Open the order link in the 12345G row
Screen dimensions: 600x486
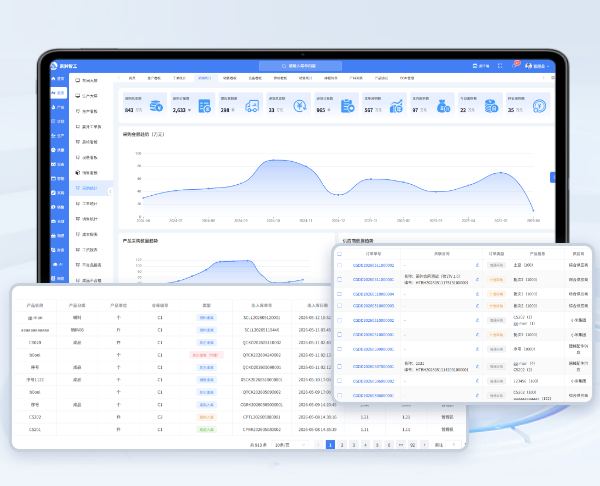tap(373, 381)
